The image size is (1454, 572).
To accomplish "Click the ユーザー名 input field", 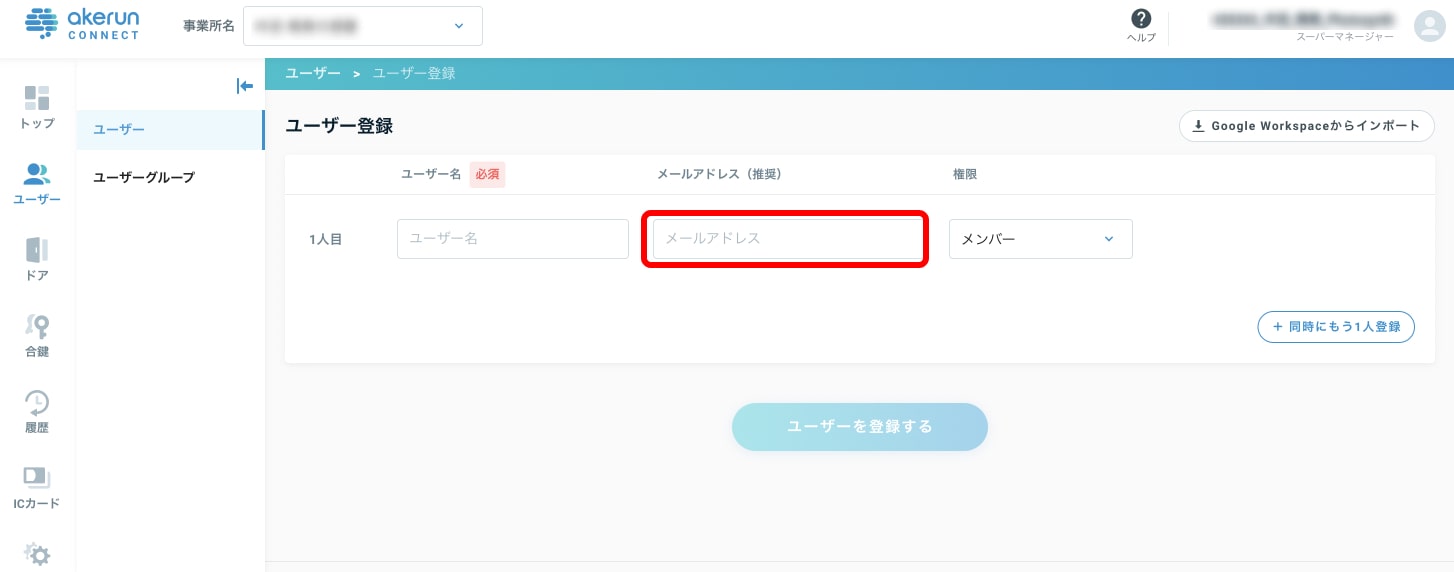I will 513,239.
